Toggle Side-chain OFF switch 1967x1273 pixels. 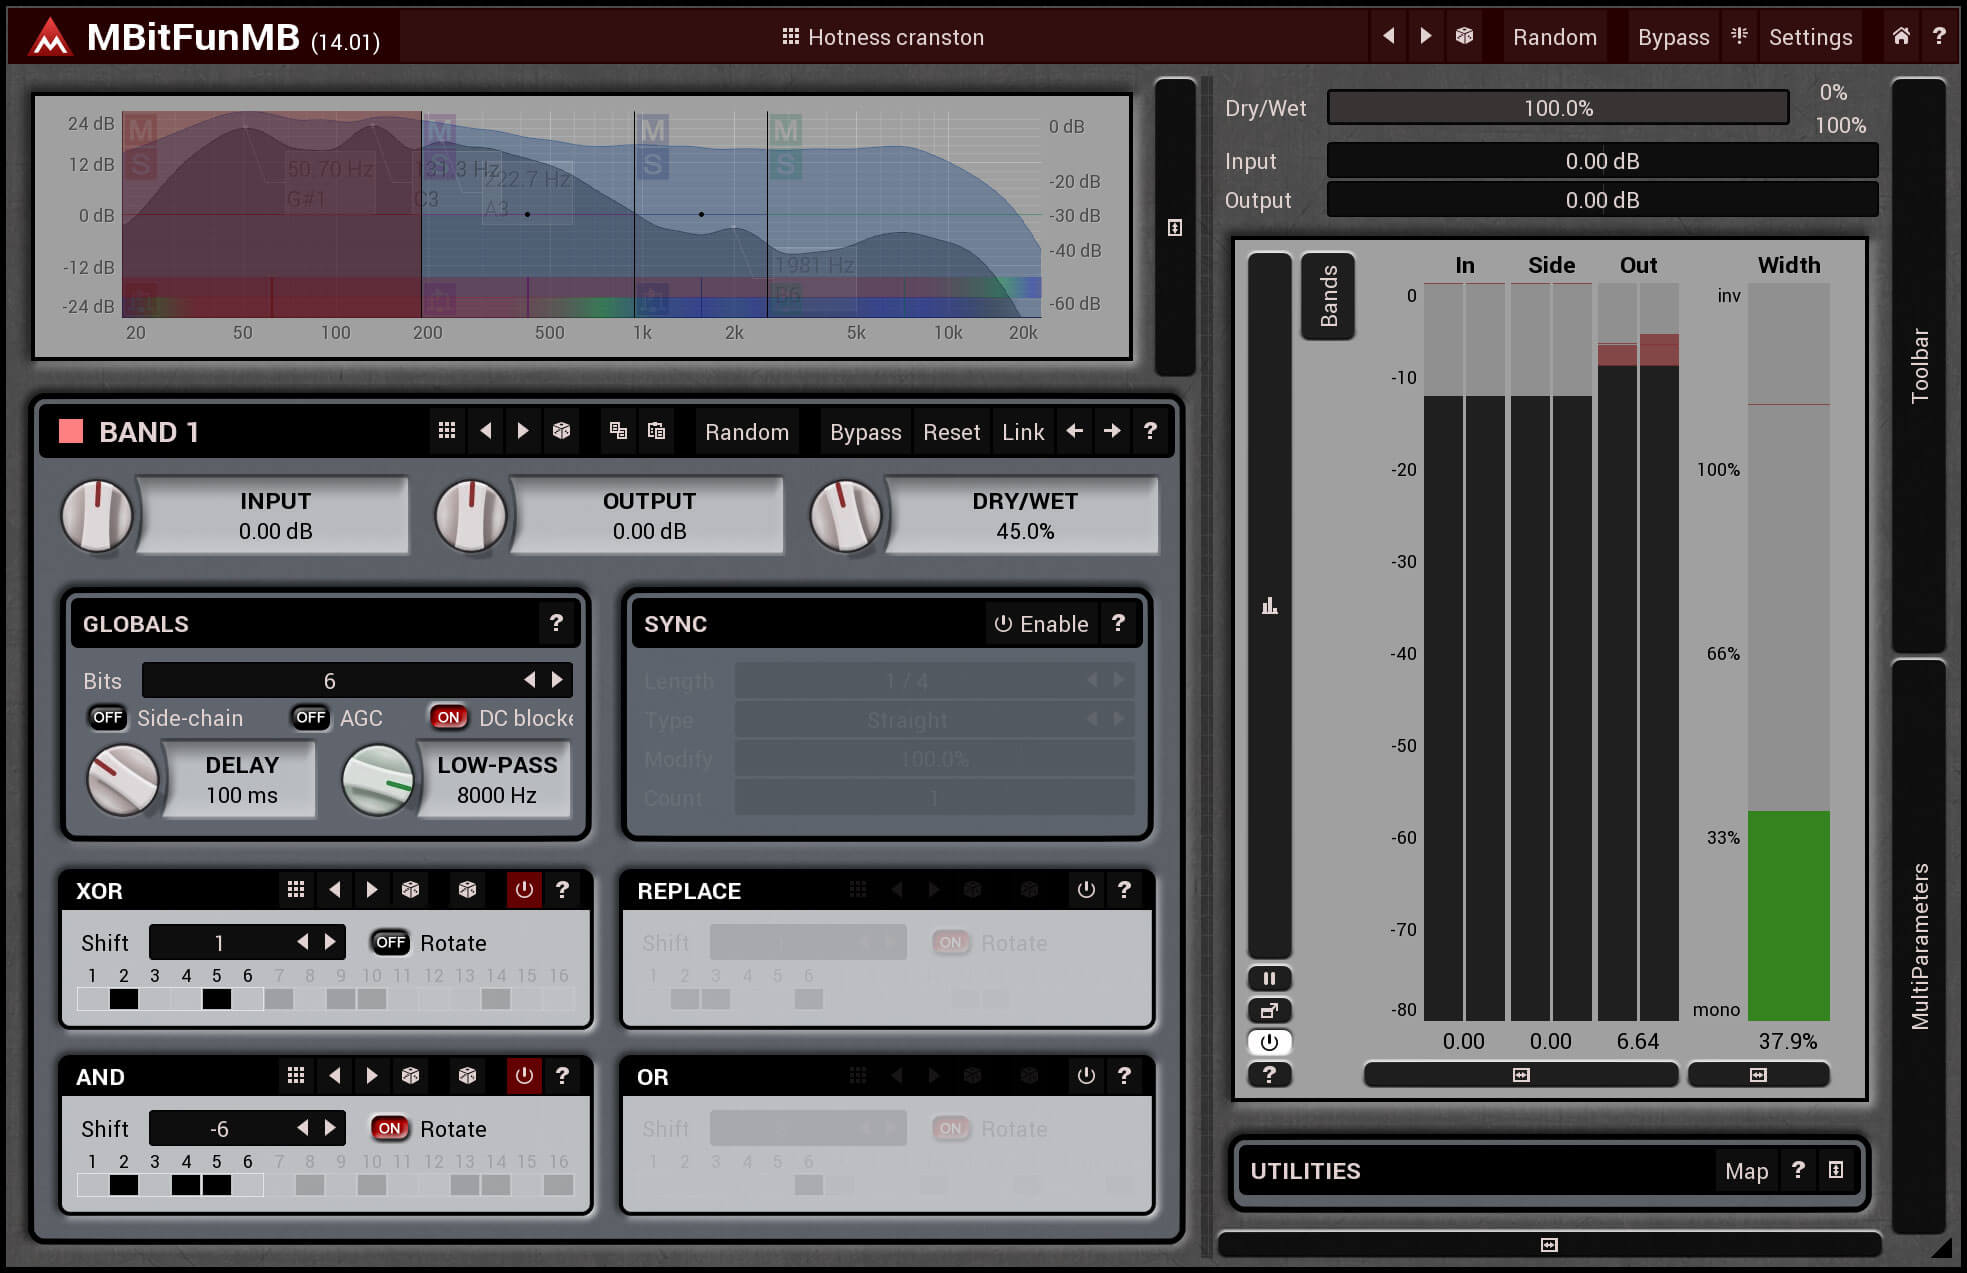pos(107,717)
